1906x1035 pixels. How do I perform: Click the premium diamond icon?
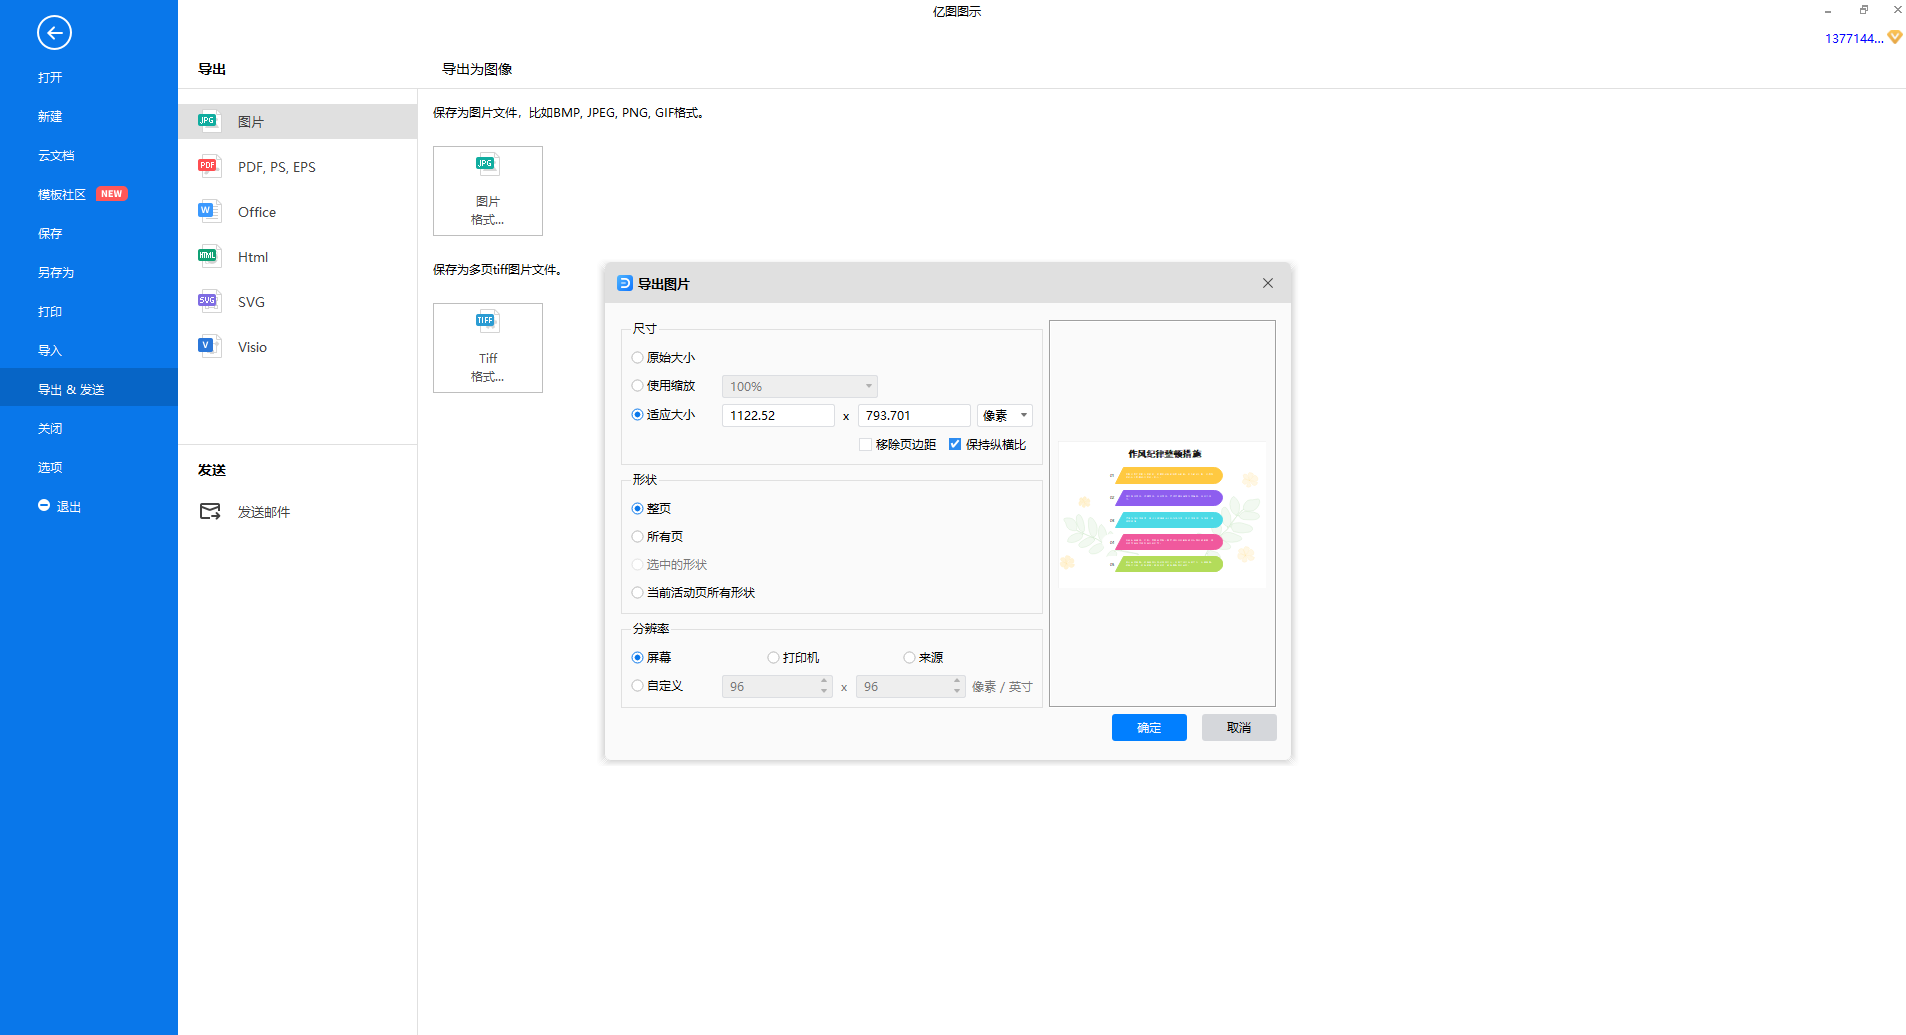[x=1895, y=38]
